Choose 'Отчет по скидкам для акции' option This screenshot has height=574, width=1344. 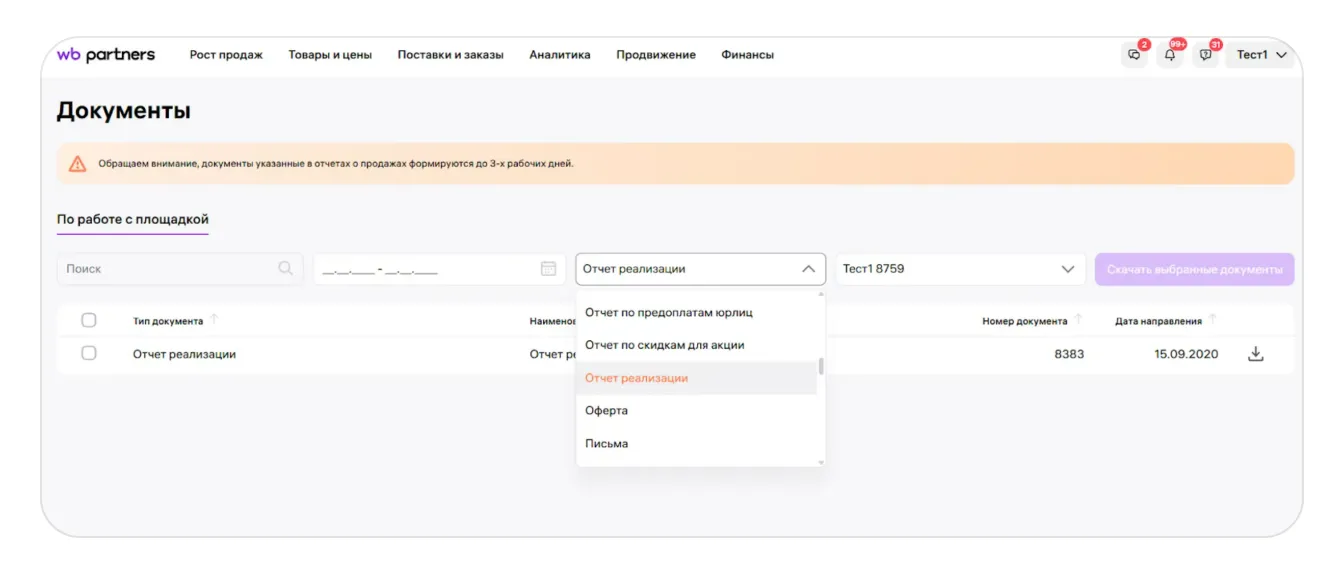pyautogui.click(x=664, y=345)
